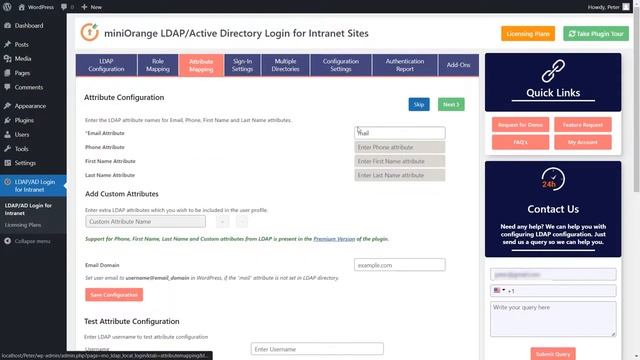Start the Take Plugin Tour button
The width and height of the screenshot is (640, 360).
coord(596,34)
